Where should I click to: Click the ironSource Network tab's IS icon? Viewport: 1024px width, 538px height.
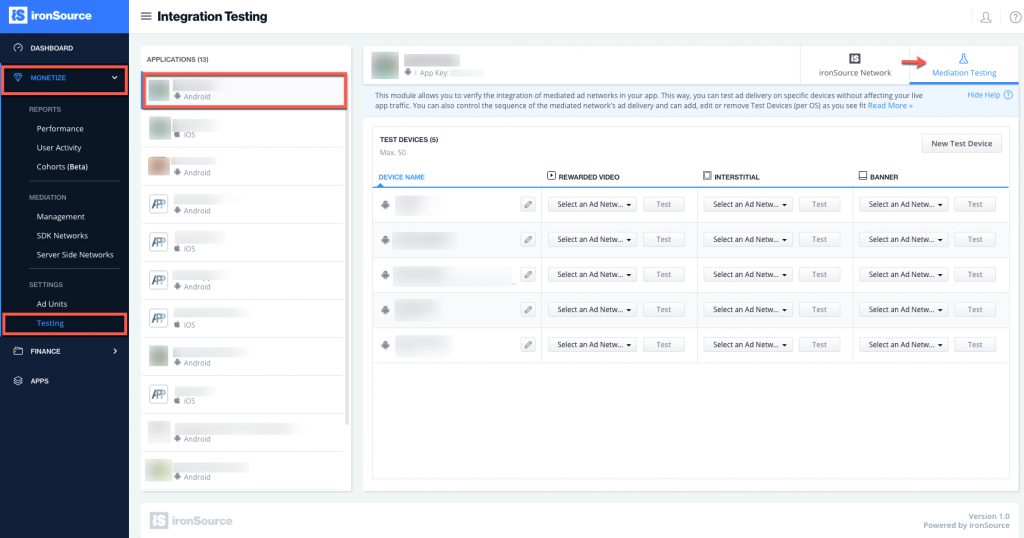tap(854, 58)
